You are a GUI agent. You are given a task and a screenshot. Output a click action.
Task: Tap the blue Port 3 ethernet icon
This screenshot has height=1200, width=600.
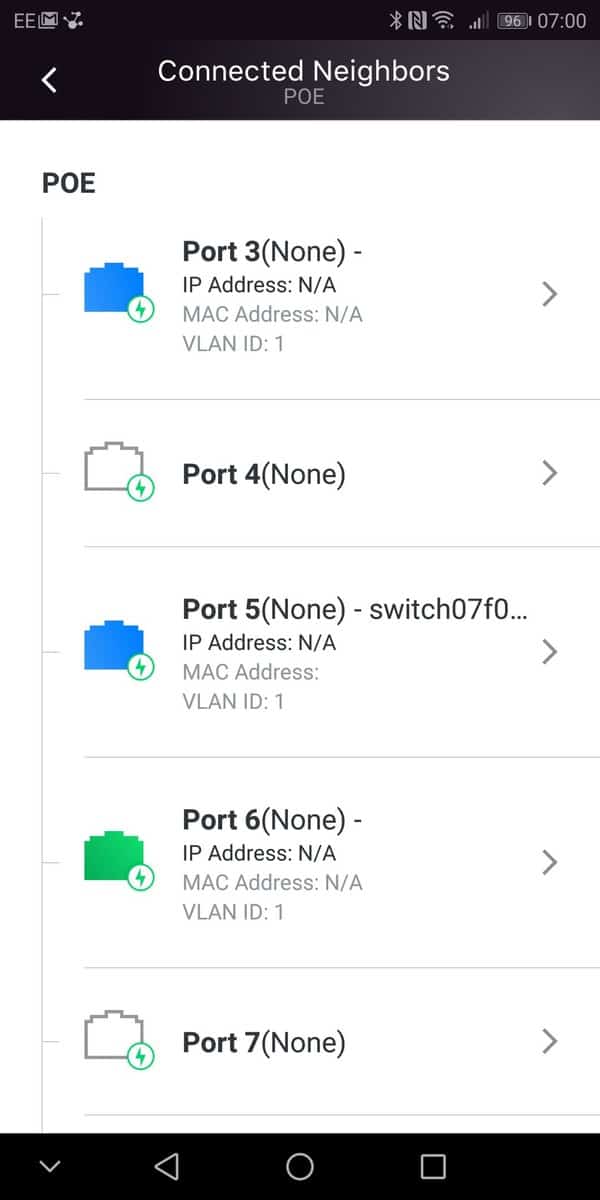click(x=113, y=291)
